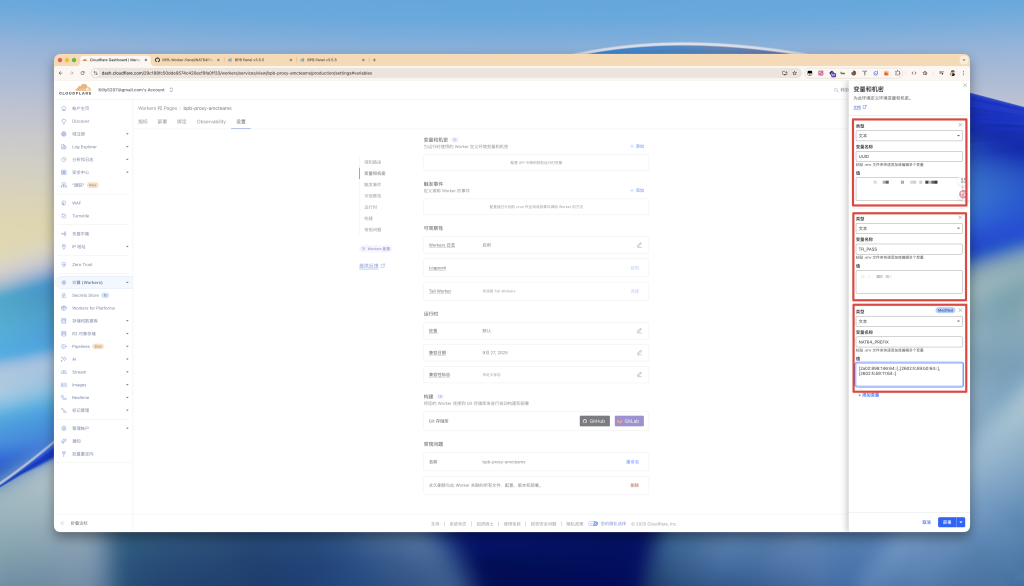Open type dropdown for NAT64_PREFIX variable
Viewport: 1024px width, 586px height.
[909, 321]
